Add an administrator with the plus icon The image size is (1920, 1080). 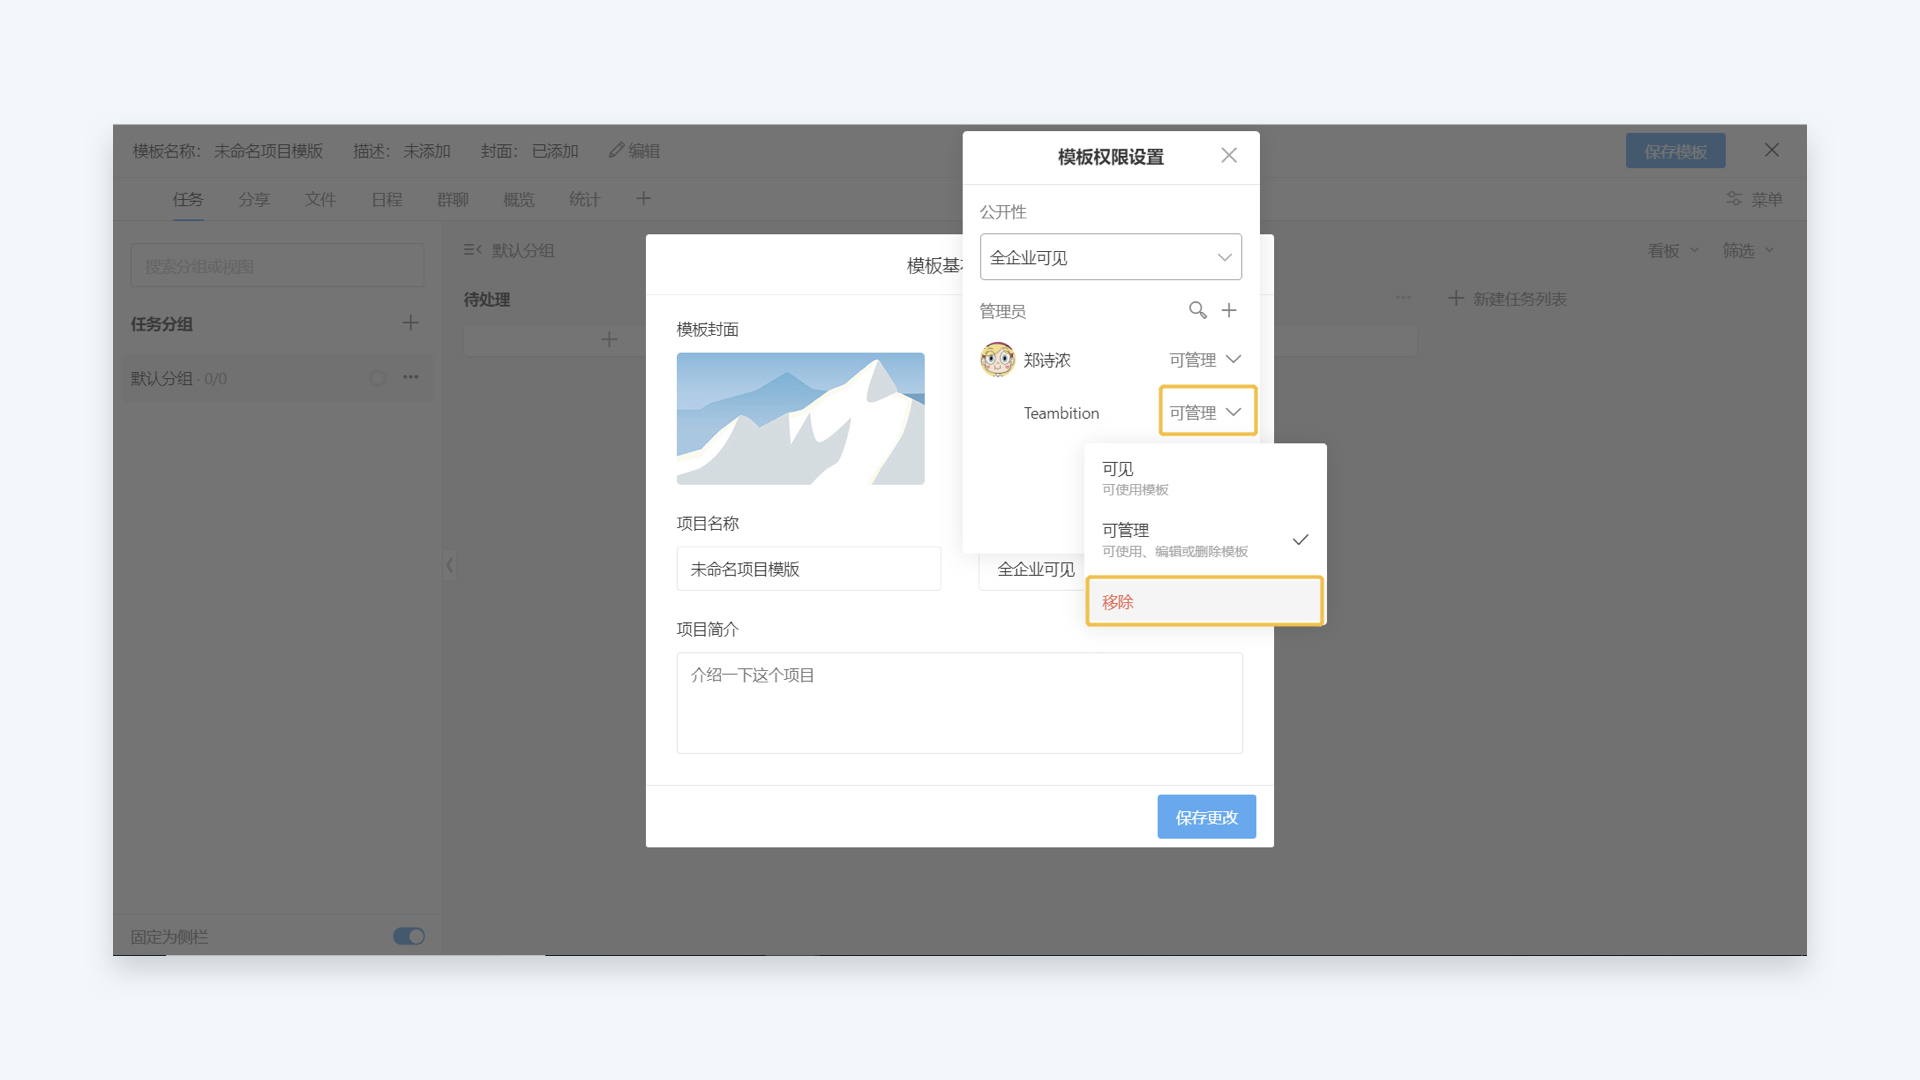(x=1229, y=310)
